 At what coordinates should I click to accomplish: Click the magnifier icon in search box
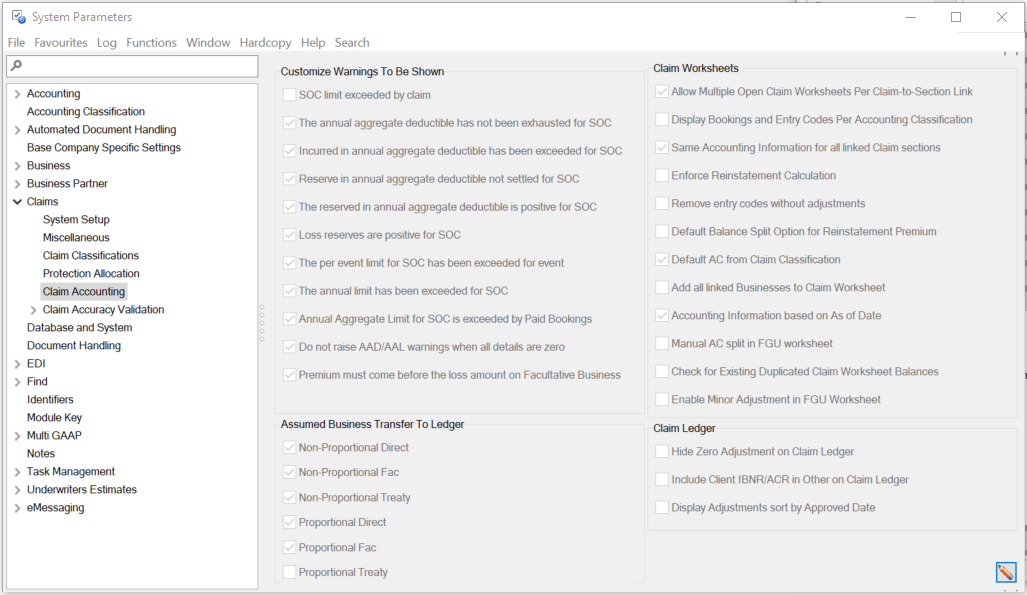(x=16, y=66)
